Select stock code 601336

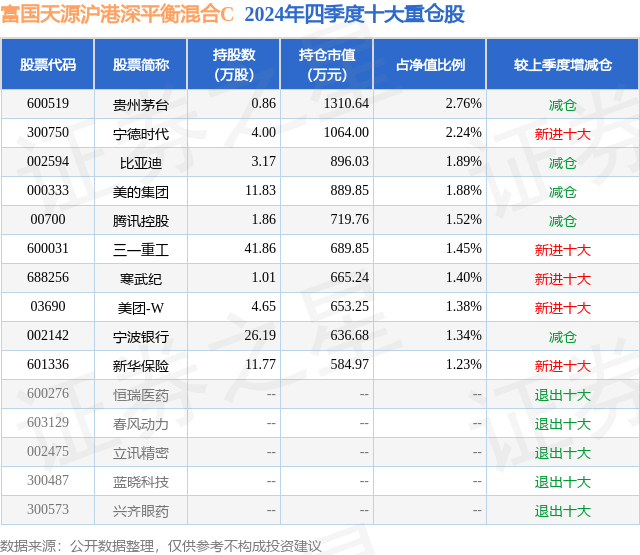tap(48, 364)
